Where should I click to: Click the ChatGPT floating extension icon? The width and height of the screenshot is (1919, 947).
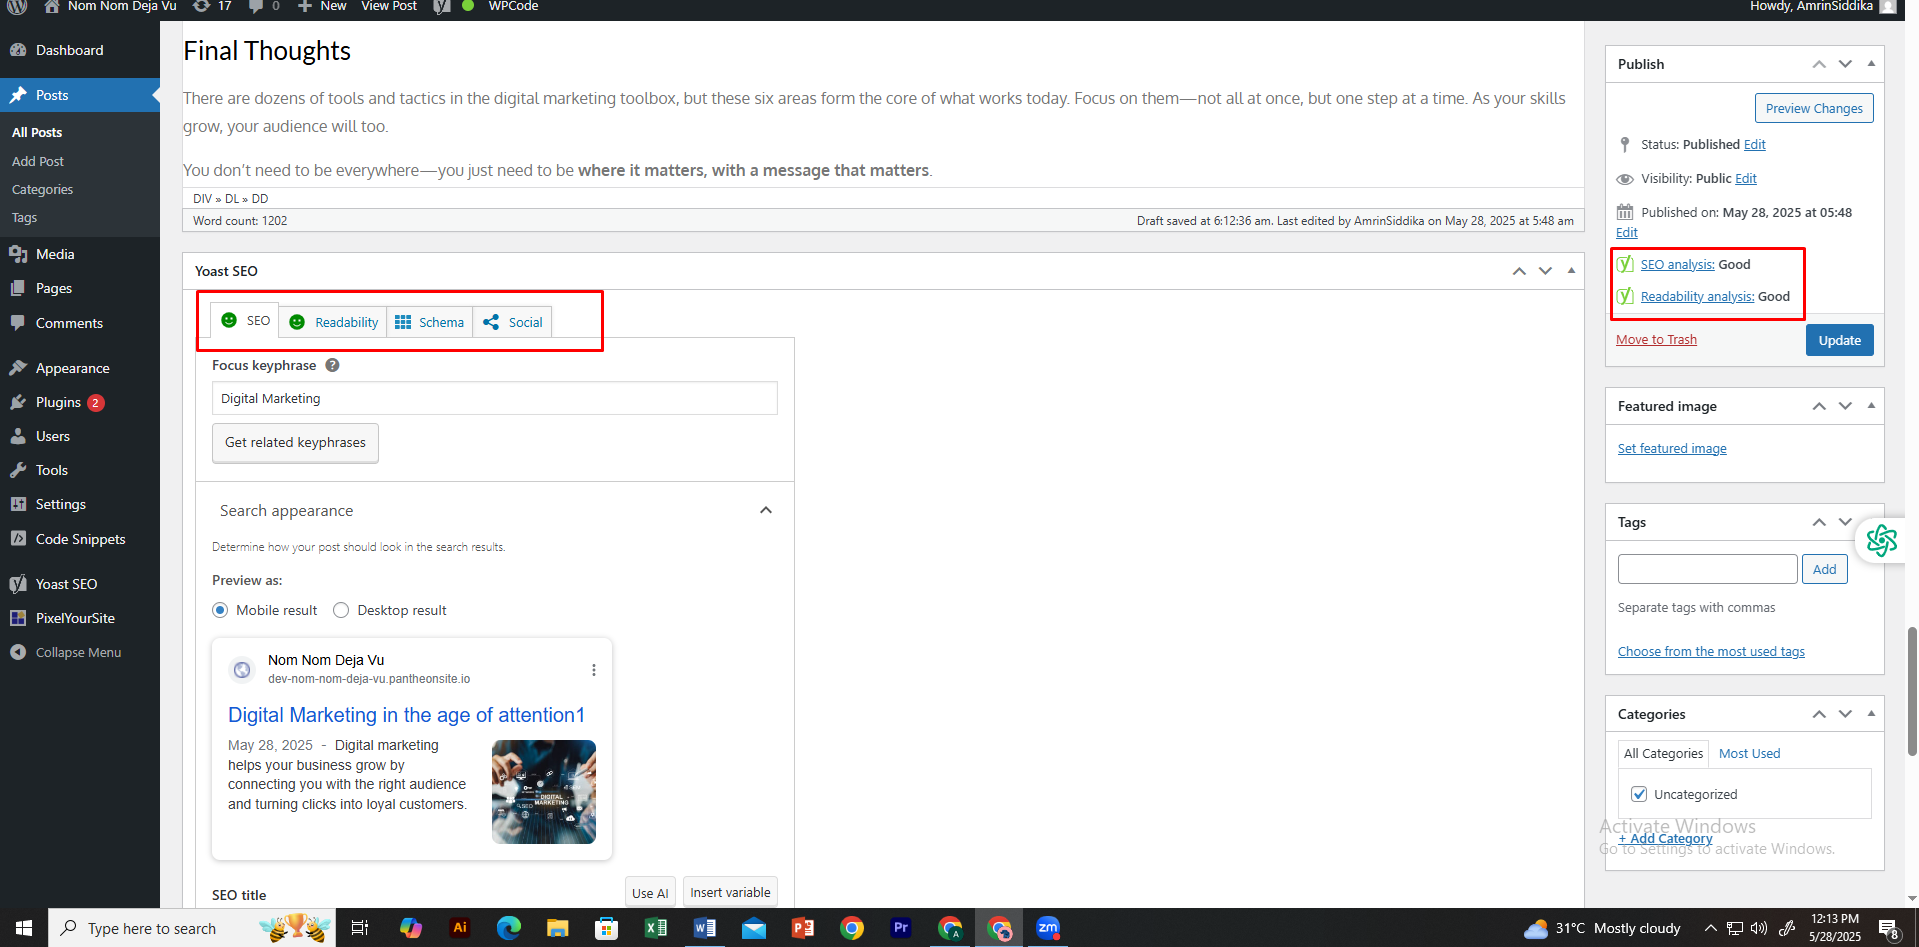point(1881,541)
